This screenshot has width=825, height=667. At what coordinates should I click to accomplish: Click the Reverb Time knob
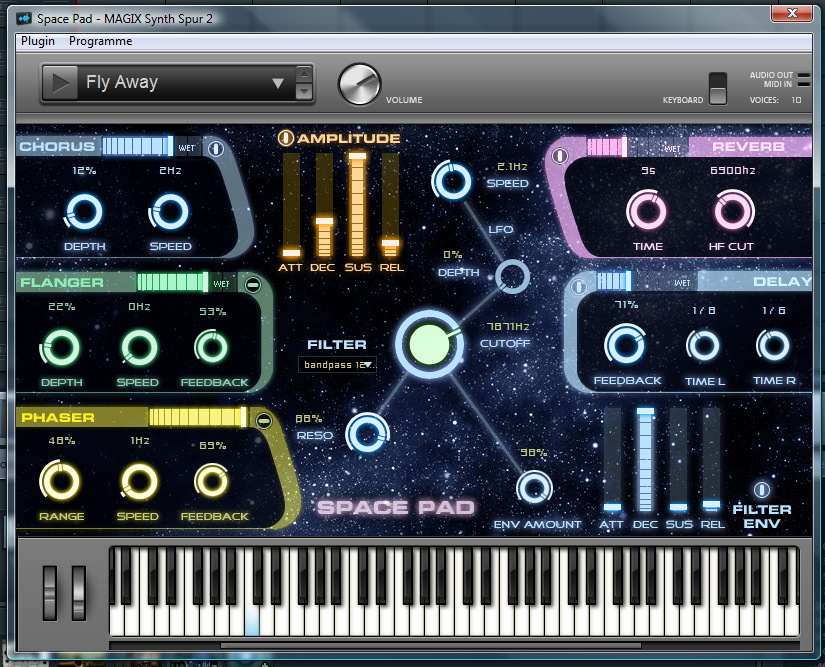(x=646, y=211)
